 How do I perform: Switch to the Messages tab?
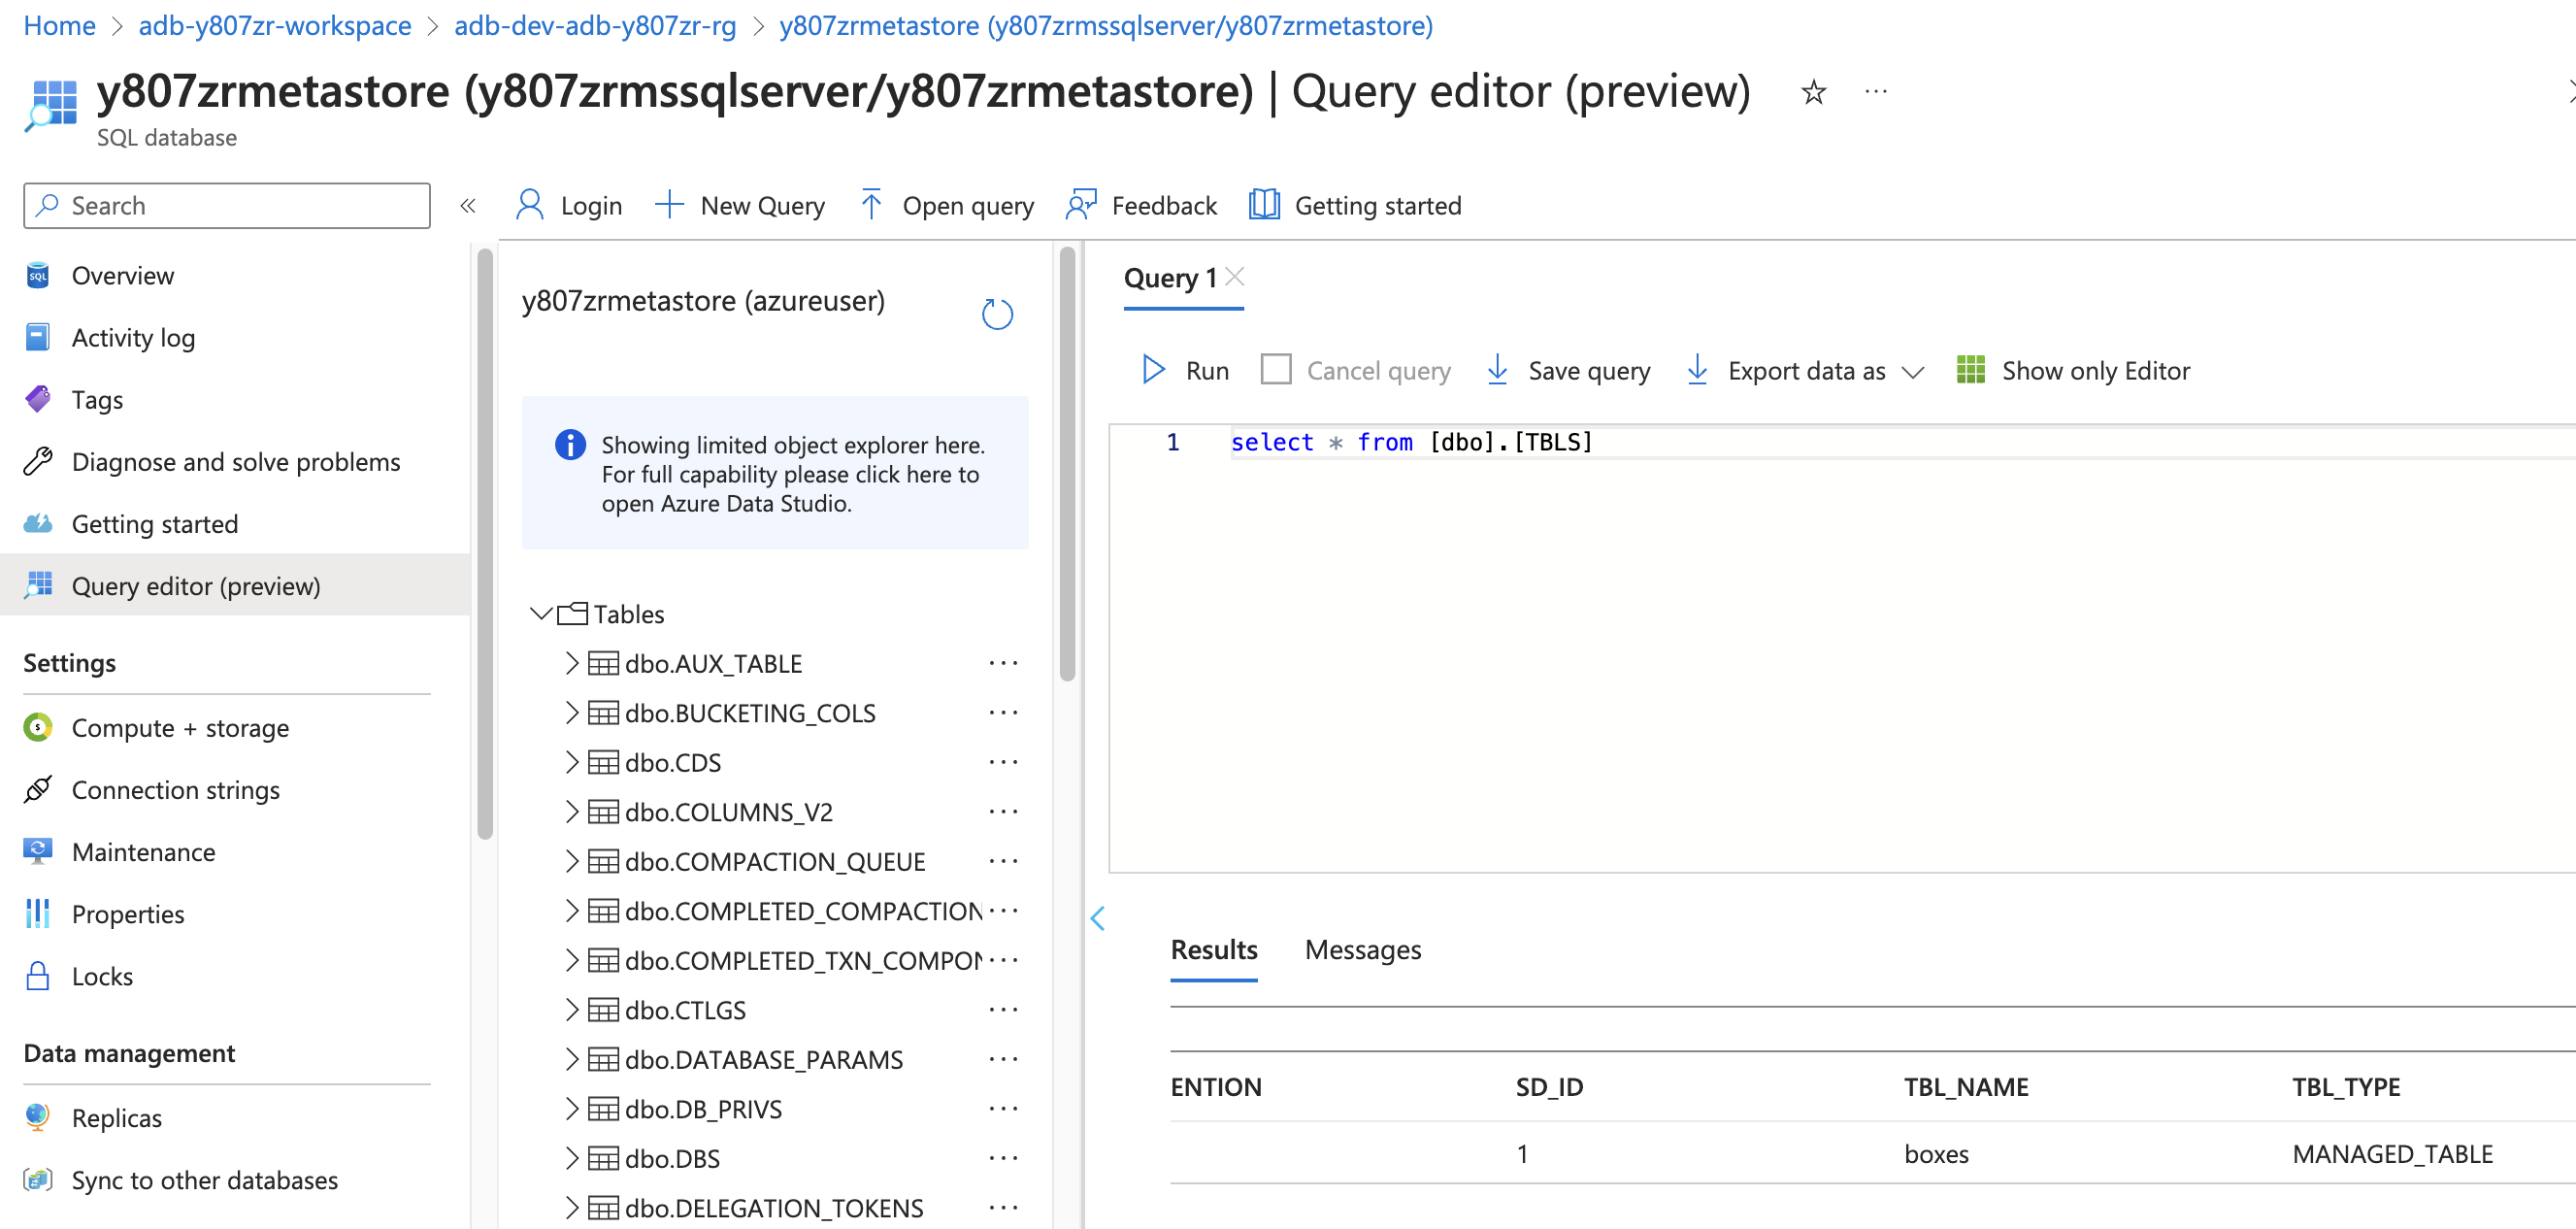1362,949
